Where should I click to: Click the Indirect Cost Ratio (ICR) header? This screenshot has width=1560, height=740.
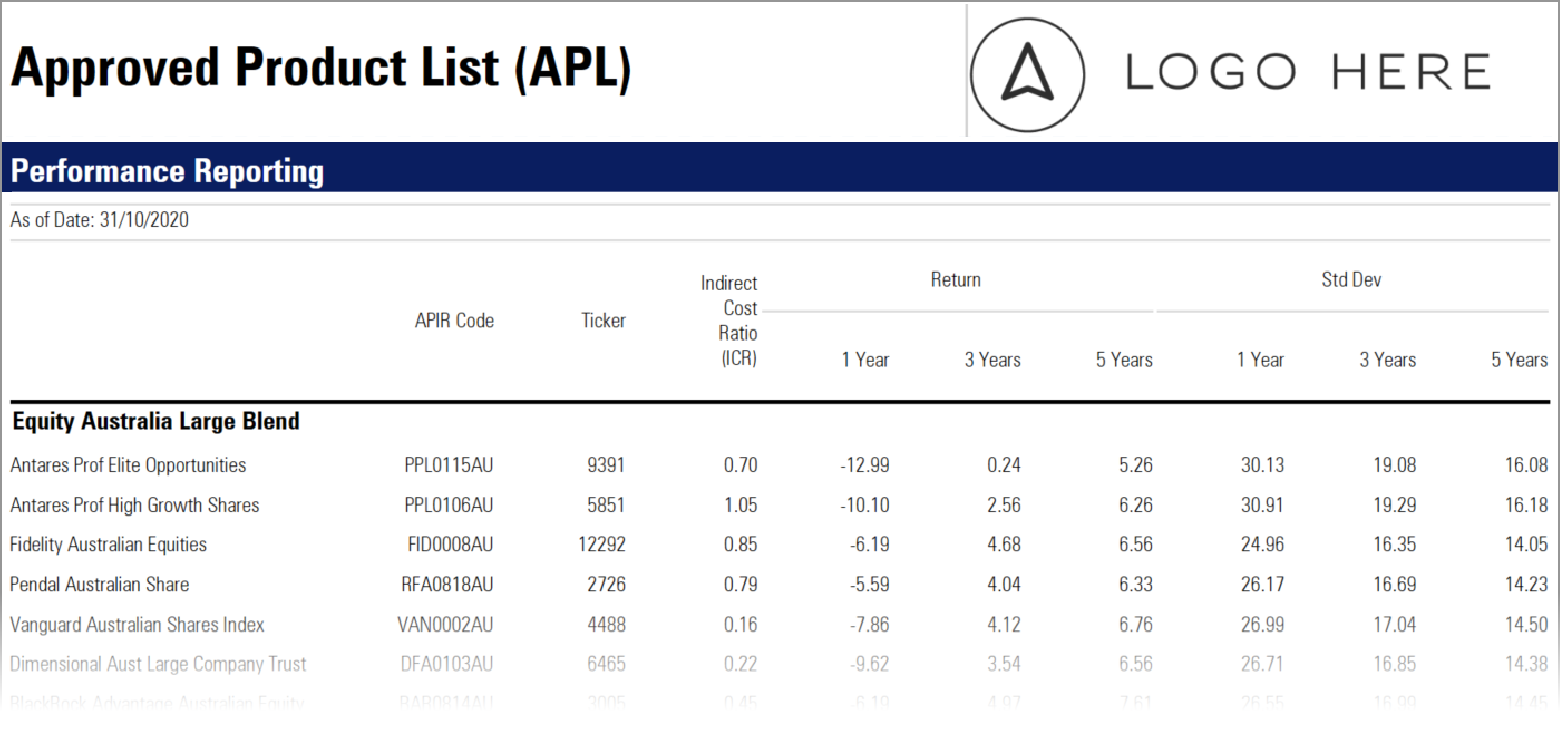click(730, 321)
